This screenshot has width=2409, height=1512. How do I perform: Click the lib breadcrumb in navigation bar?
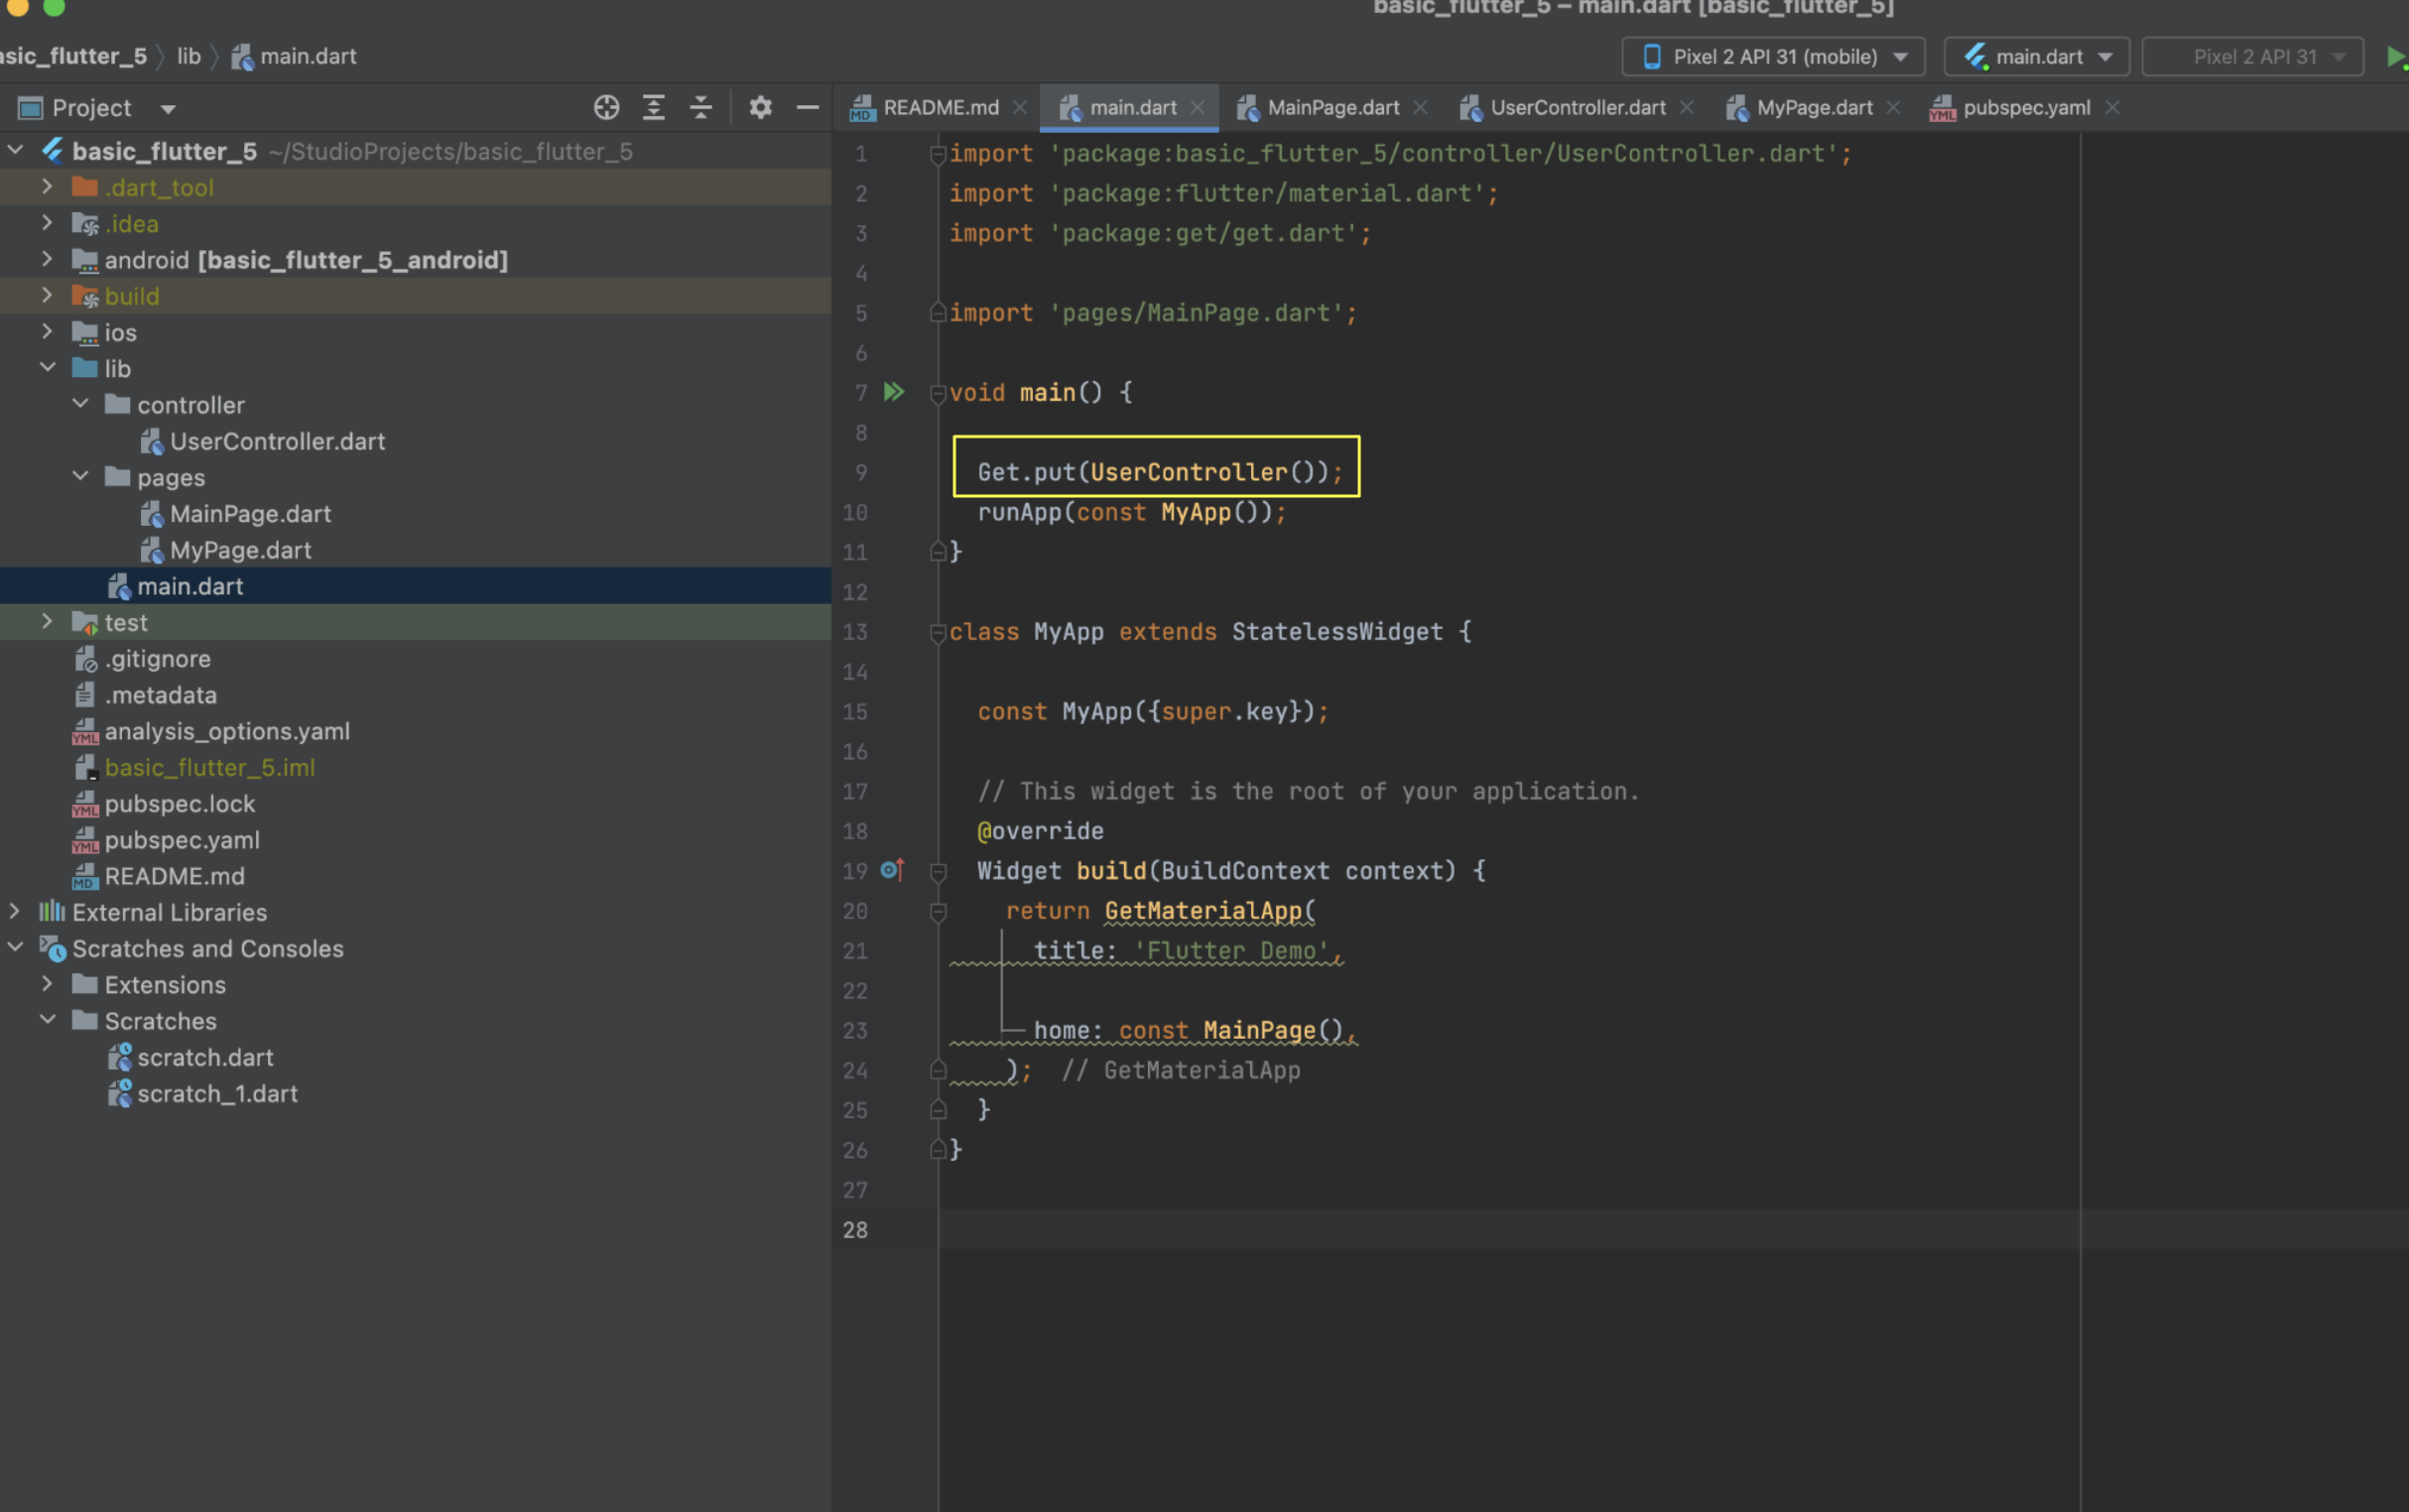point(189,57)
